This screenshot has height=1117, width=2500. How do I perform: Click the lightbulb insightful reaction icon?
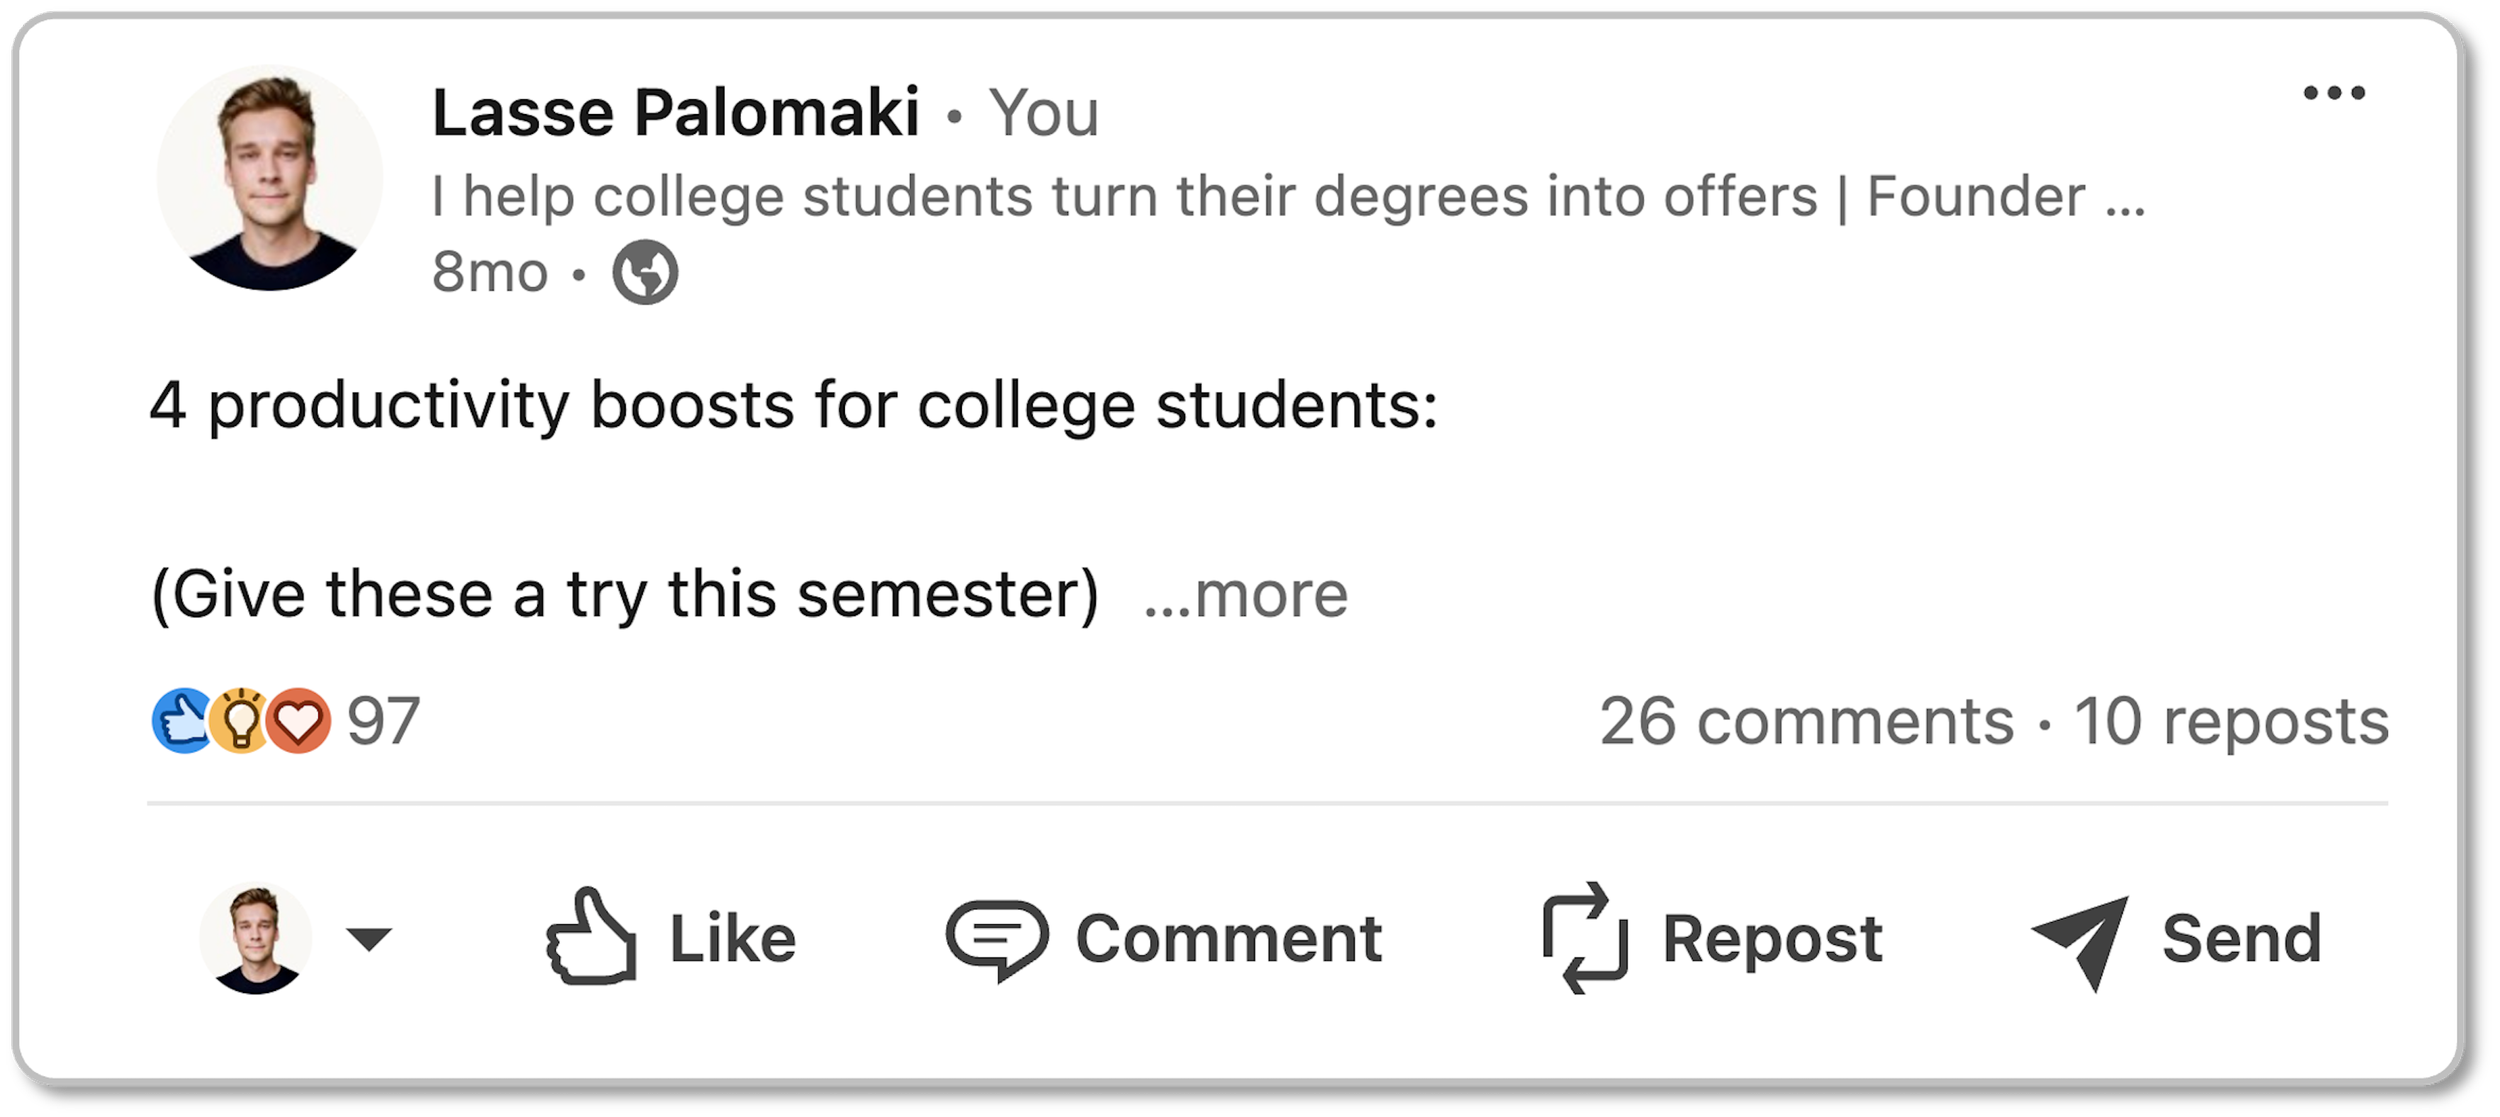240,721
